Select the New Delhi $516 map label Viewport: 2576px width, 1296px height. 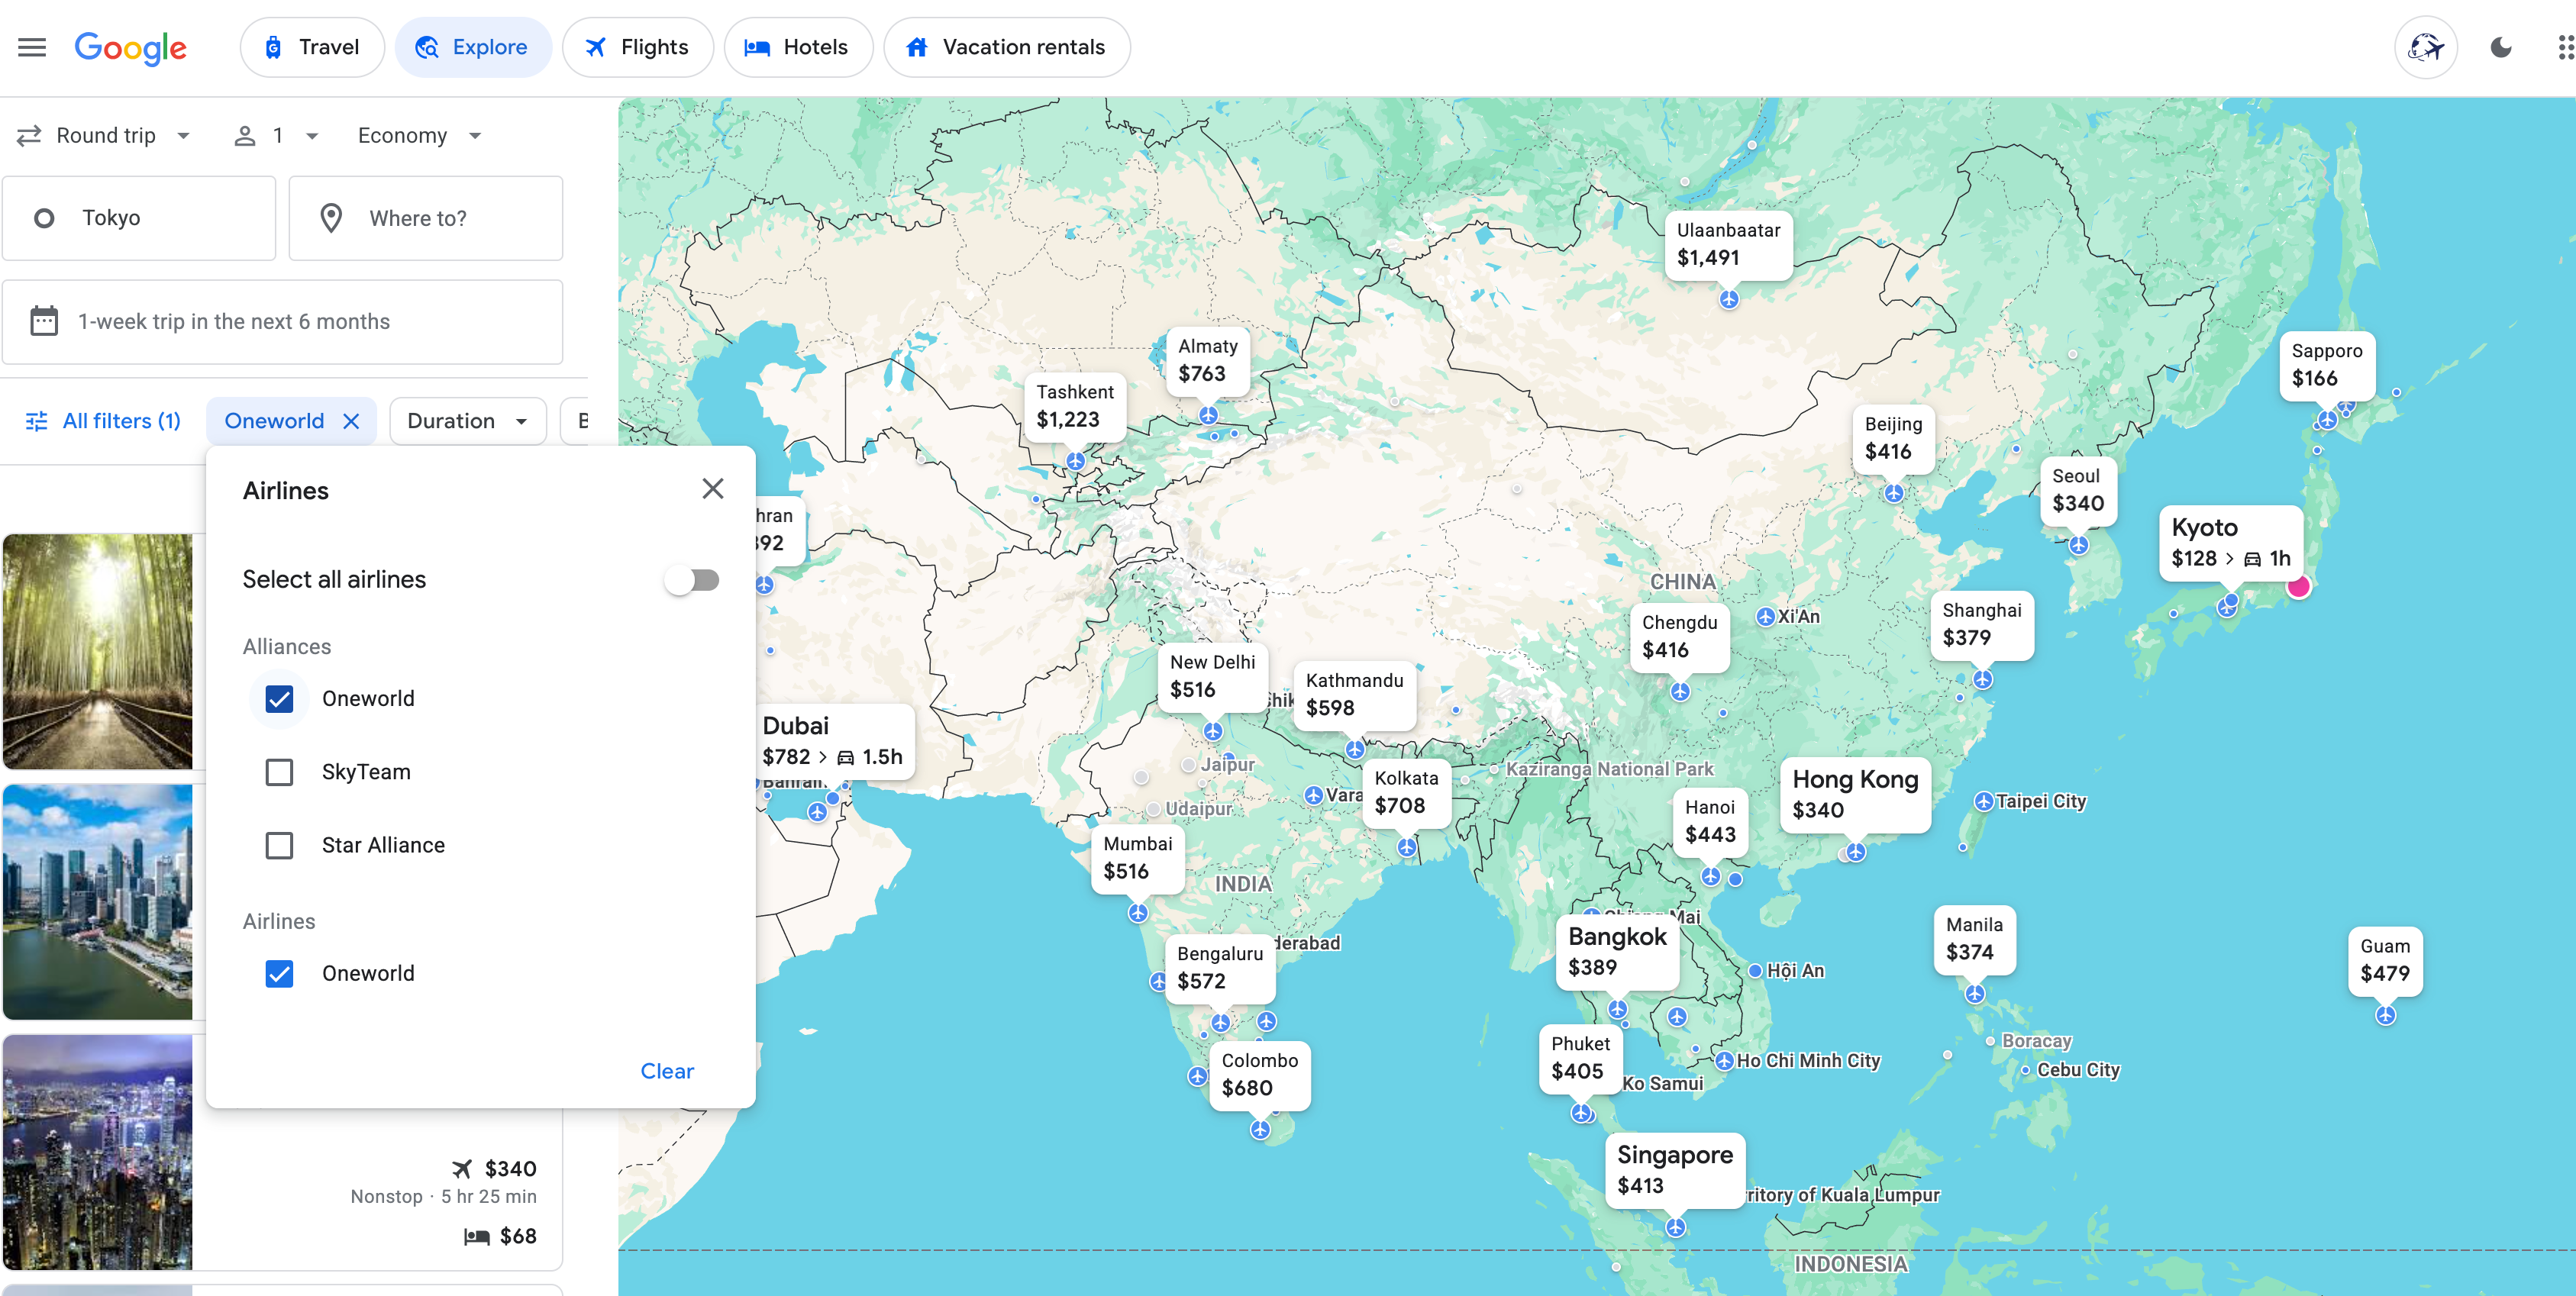coord(1212,677)
